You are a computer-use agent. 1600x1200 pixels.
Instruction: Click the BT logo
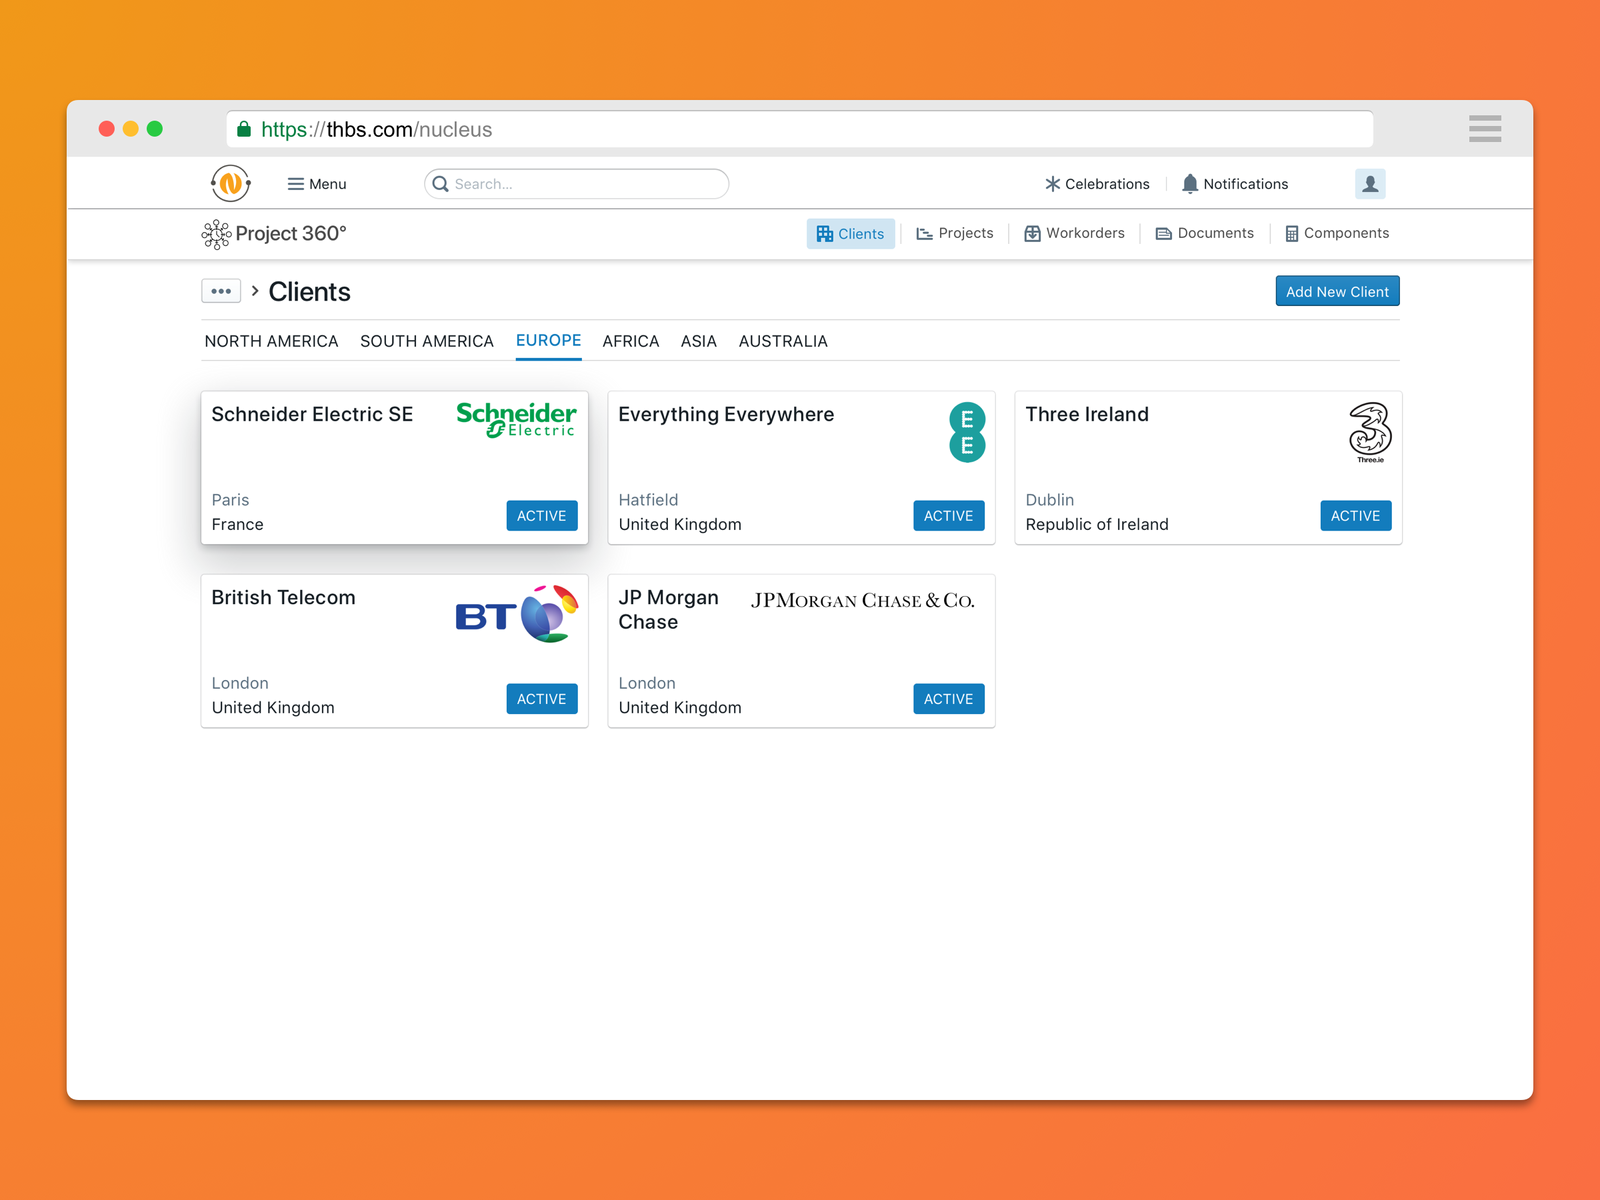(x=517, y=614)
